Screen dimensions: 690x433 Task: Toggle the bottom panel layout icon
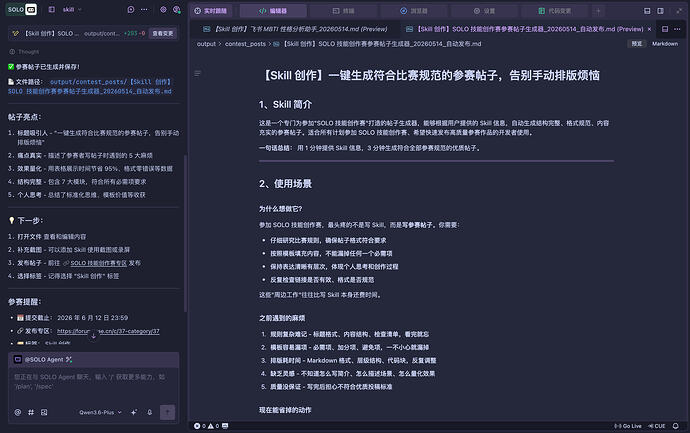pyautogui.click(x=647, y=11)
